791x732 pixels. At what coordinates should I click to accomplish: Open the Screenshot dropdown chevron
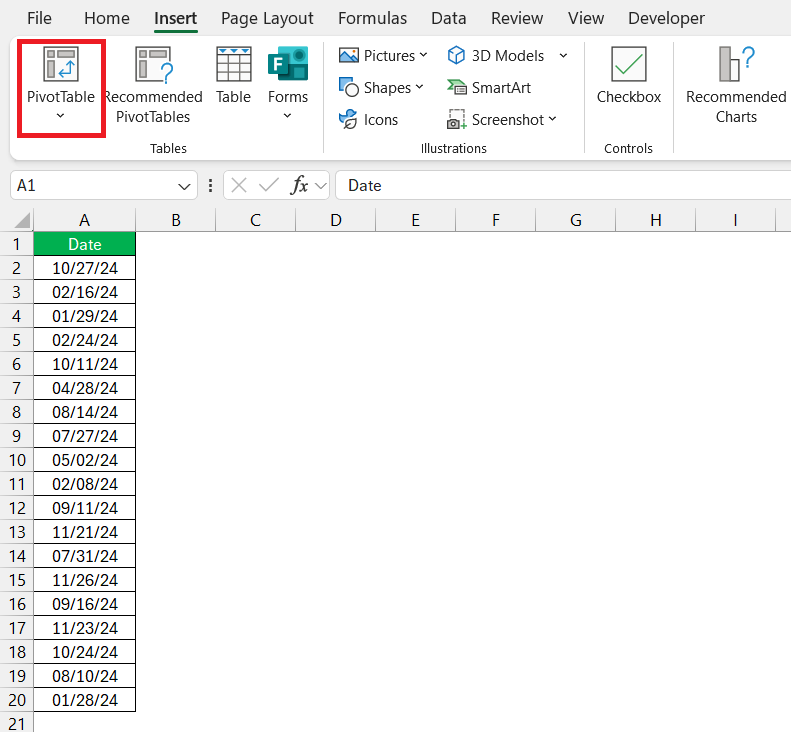click(552, 119)
